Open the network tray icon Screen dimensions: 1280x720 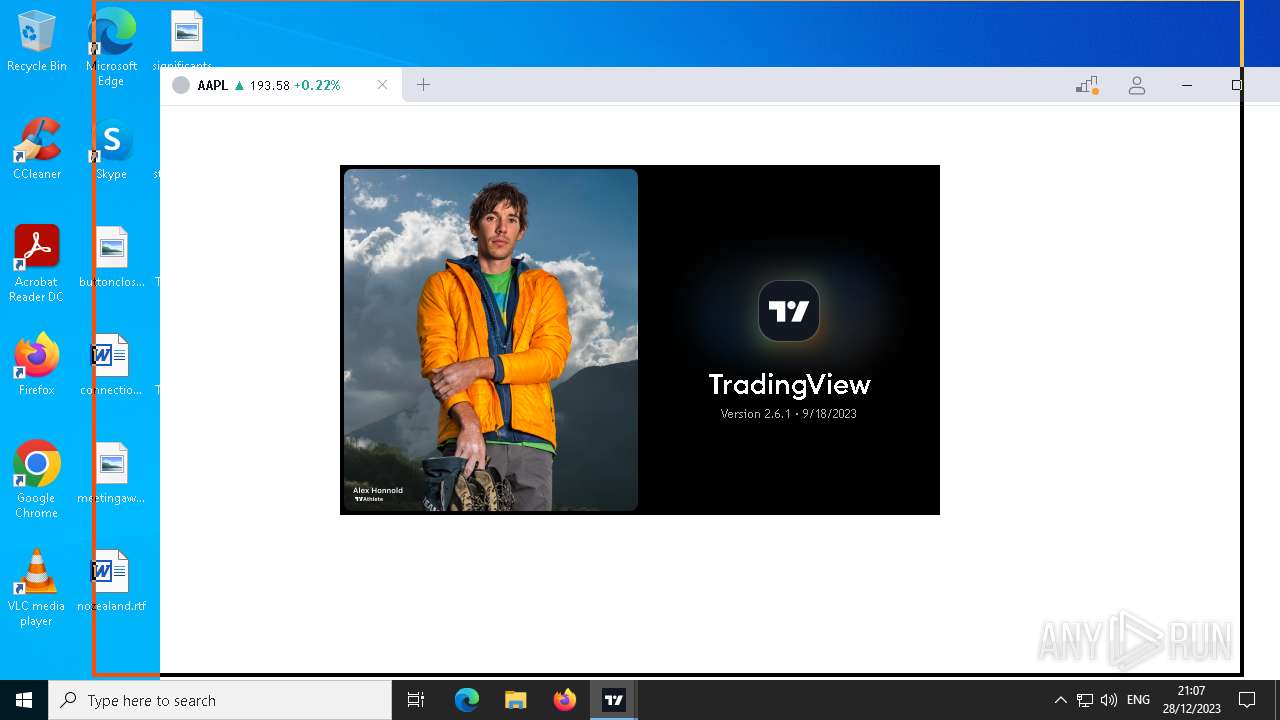click(x=1085, y=700)
